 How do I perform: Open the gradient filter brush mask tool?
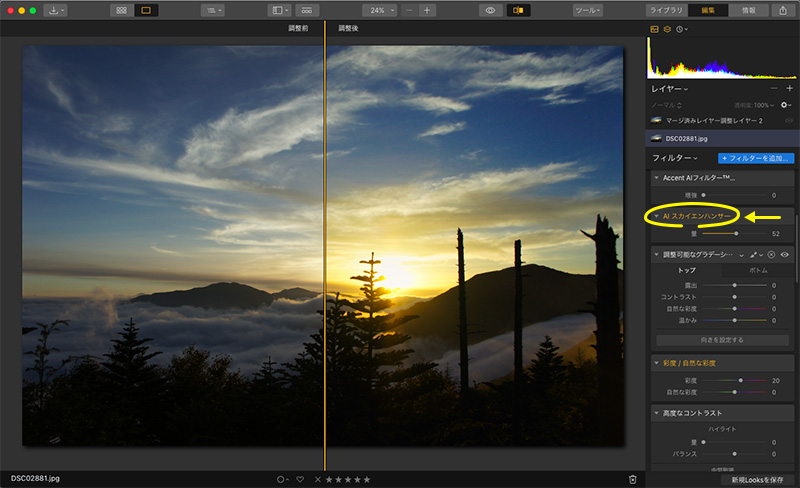(x=756, y=255)
